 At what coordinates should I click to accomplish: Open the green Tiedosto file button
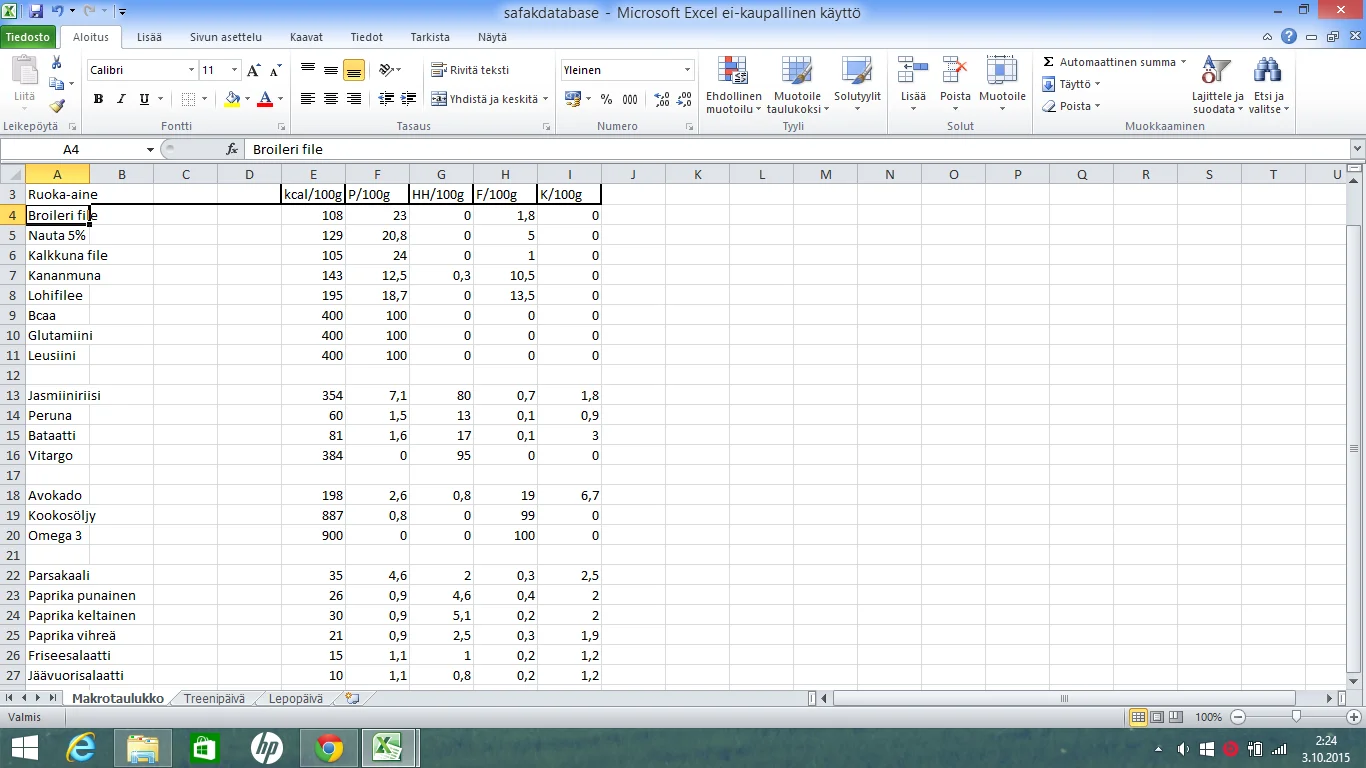[x=28, y=37]
